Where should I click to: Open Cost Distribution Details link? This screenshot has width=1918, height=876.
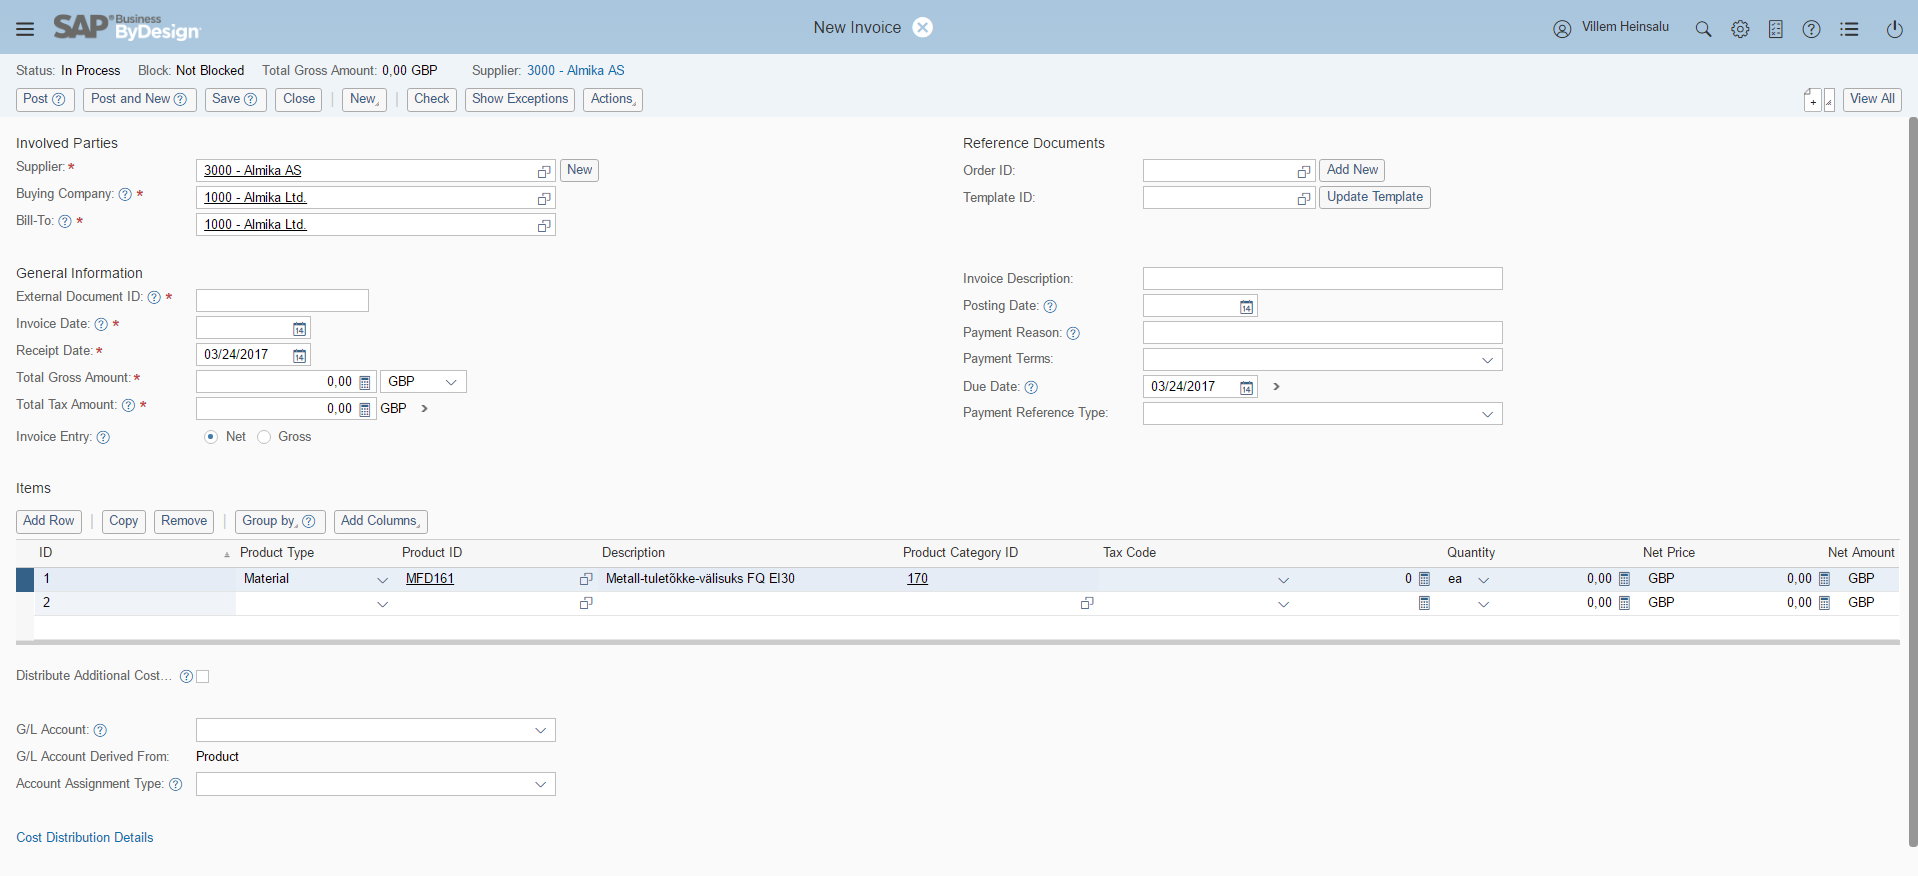click(85, 838)
